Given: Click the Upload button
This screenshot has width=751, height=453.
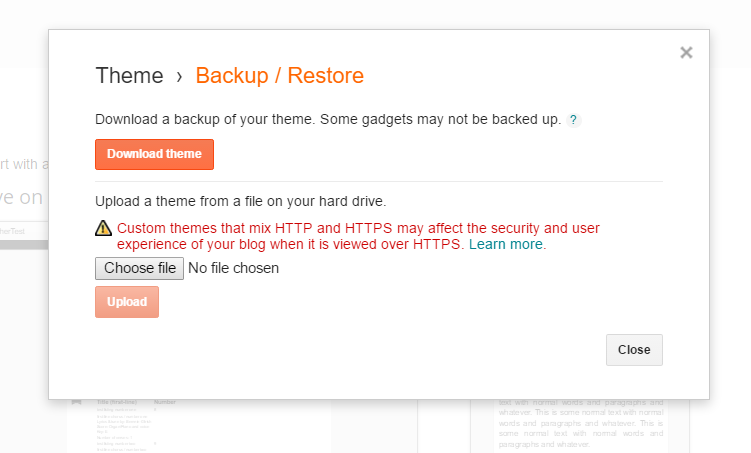Looking at the screenshot, I should (127, 302).
